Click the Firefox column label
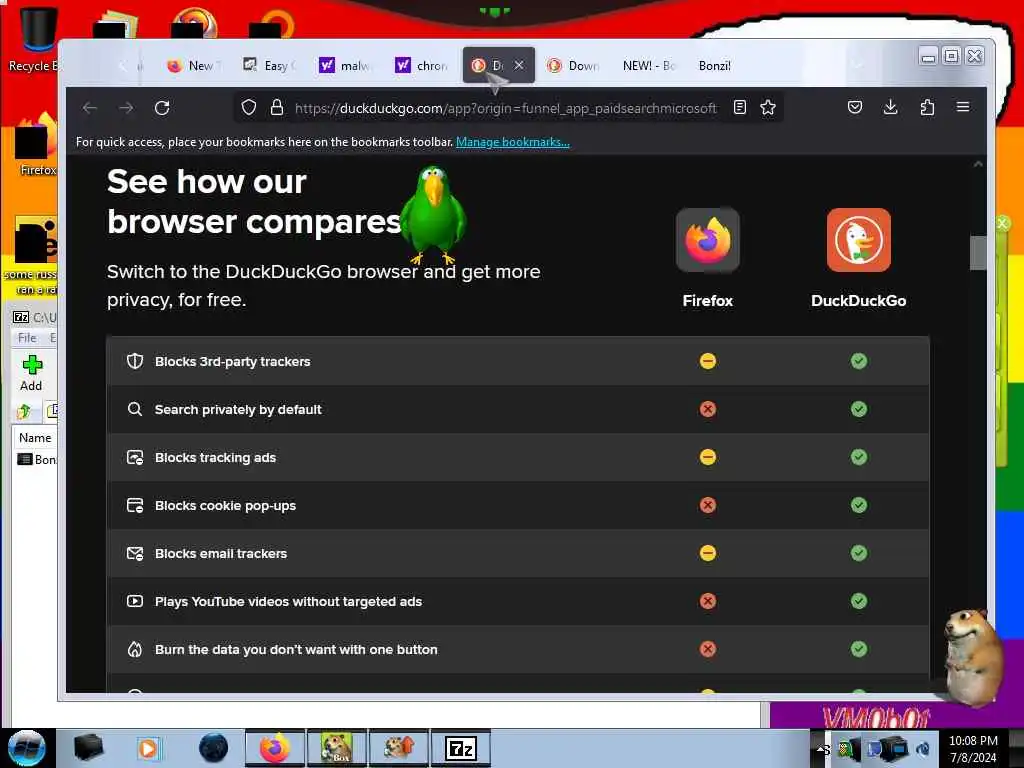Screen dimensions: 1024x768 (x=707, y=300)
